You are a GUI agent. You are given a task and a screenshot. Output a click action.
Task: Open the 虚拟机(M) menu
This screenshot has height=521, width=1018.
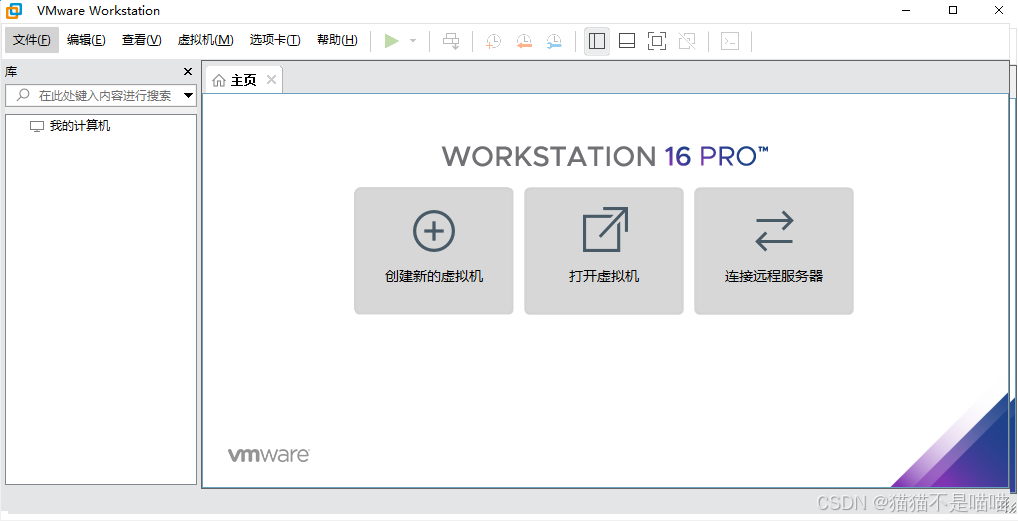click(x=205, y=40)
